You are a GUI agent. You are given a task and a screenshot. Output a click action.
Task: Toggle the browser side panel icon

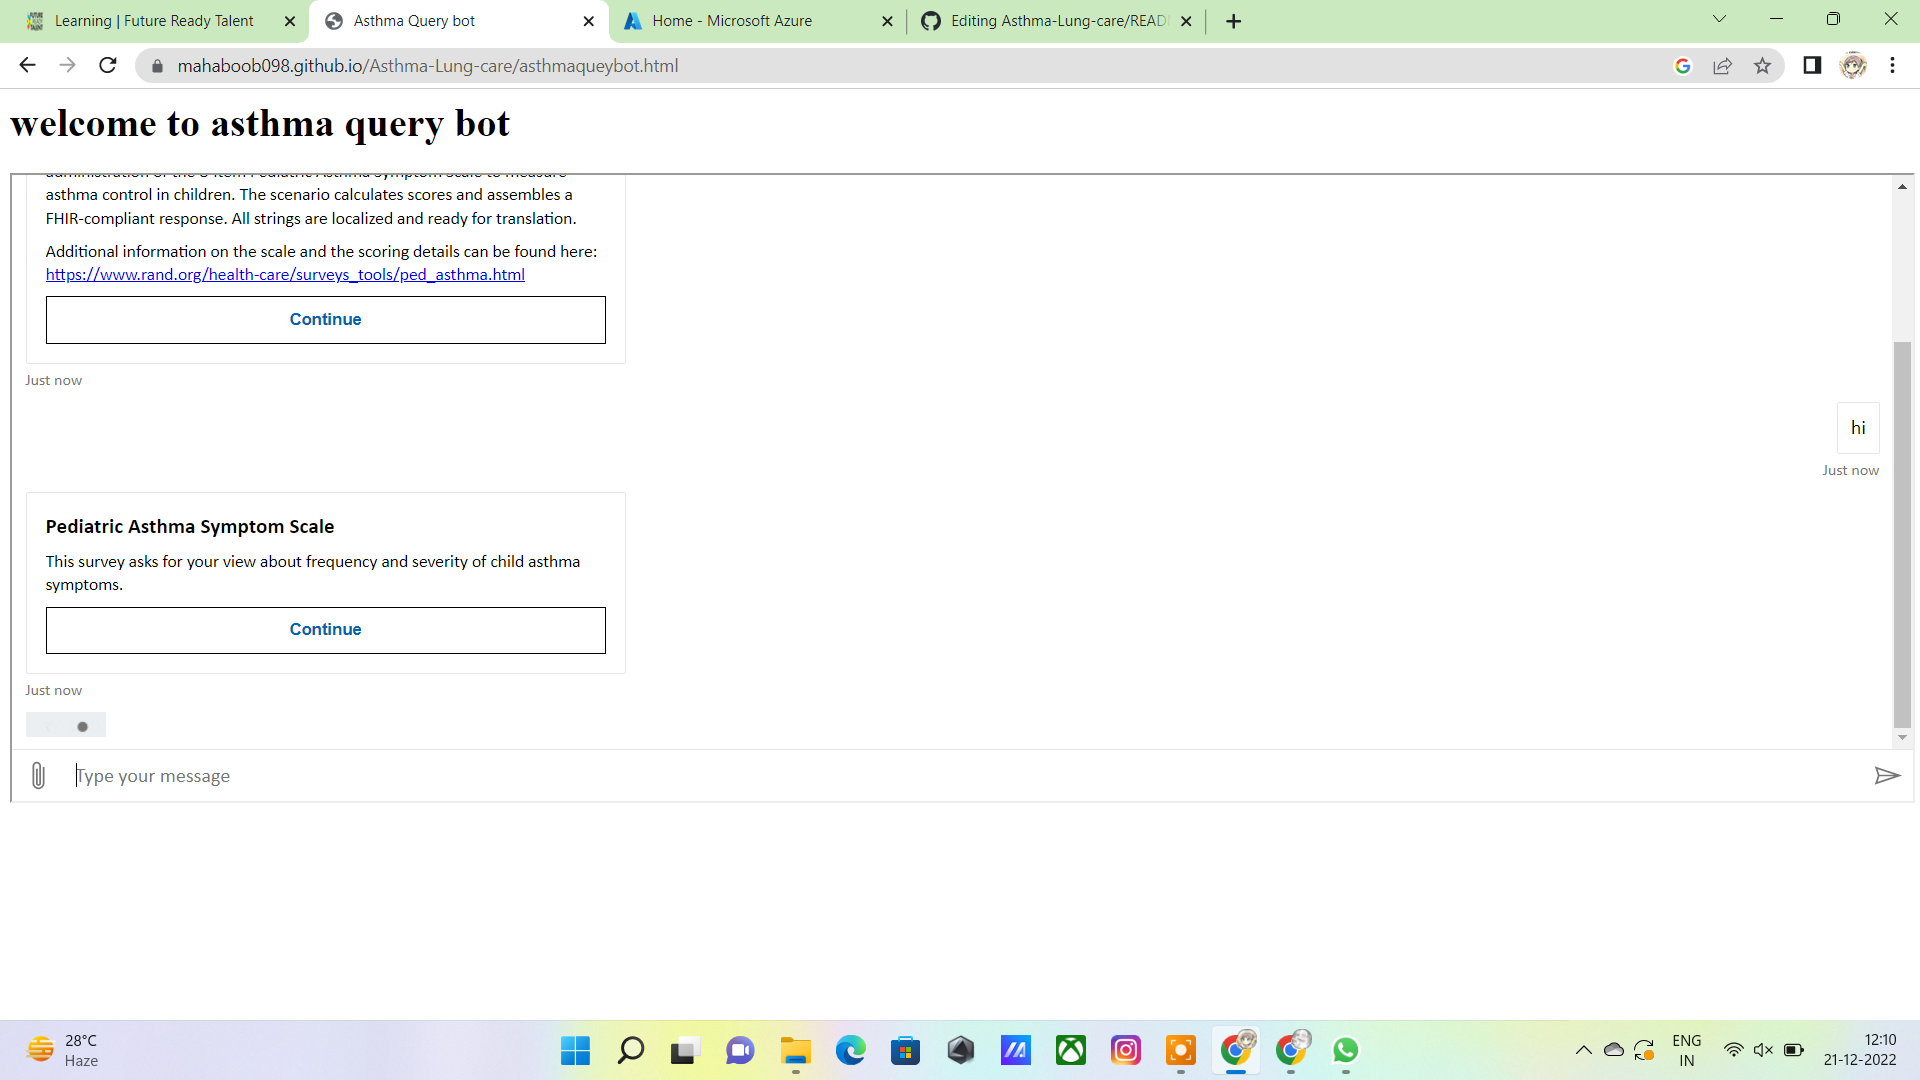tap(1812, 66)
